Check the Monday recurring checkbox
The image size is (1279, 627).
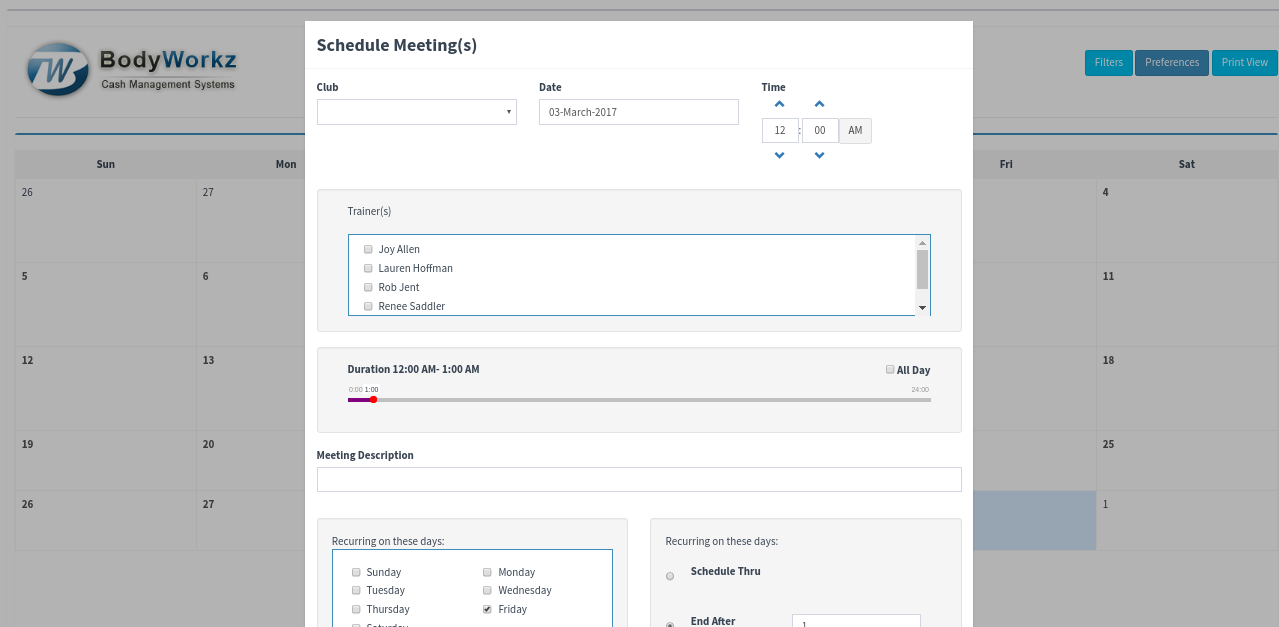[487, 572]
